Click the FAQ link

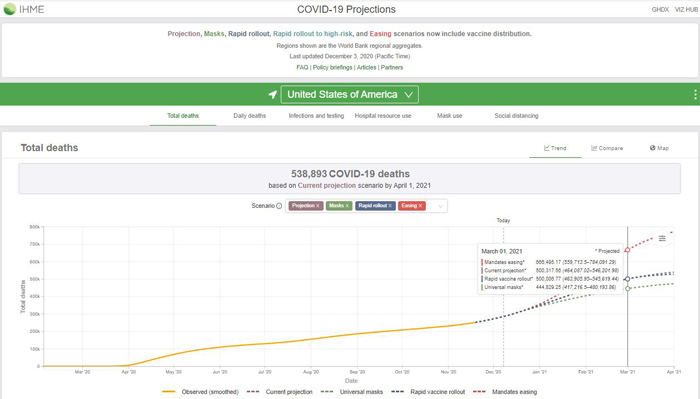click(x=302, y=67)
